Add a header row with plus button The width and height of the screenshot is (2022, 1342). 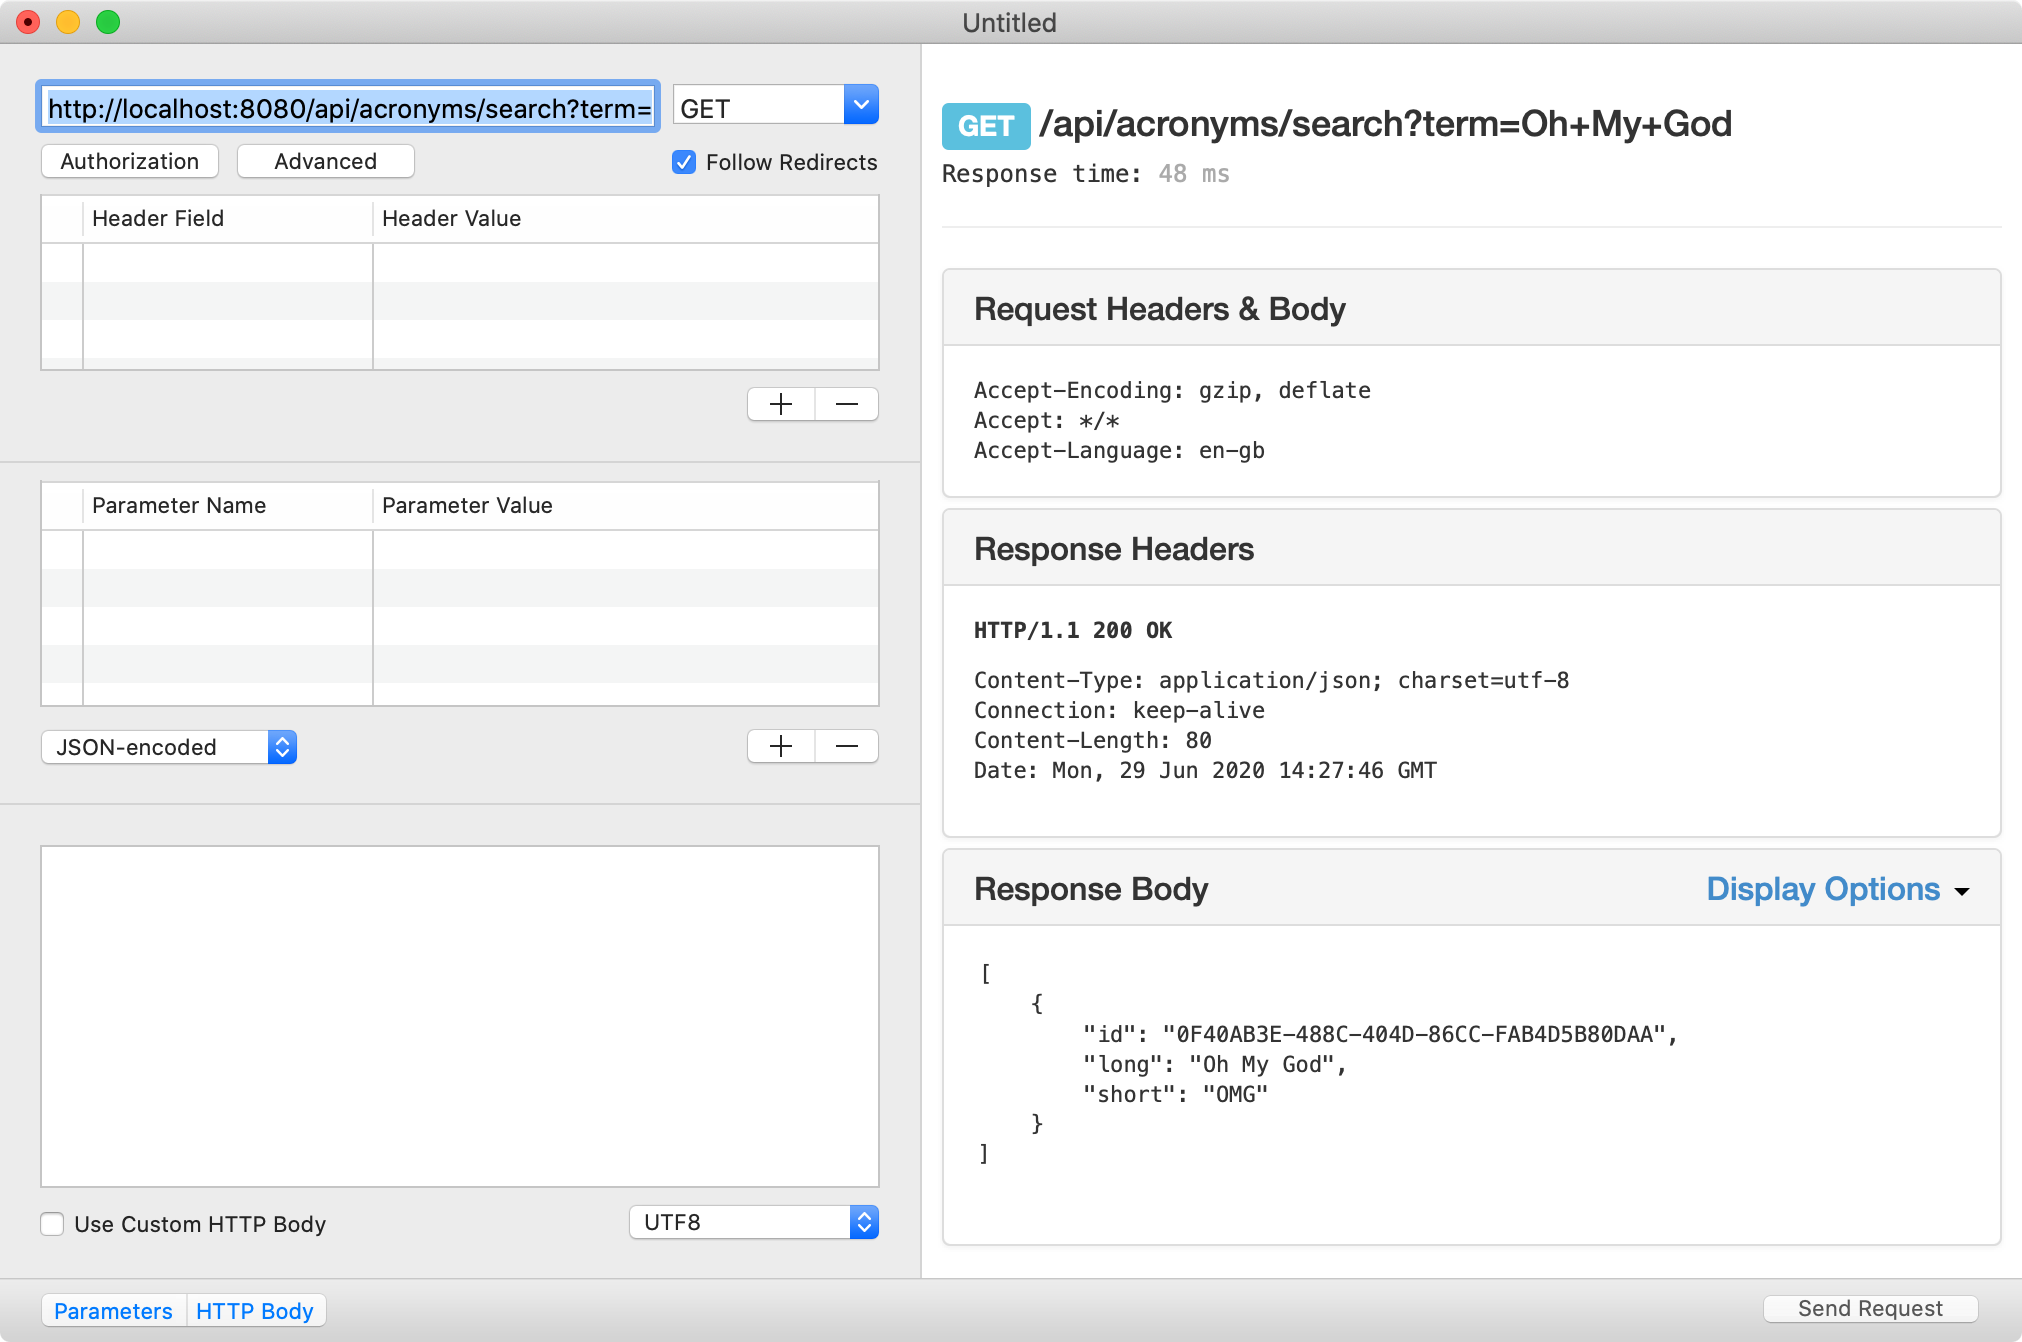781,404
